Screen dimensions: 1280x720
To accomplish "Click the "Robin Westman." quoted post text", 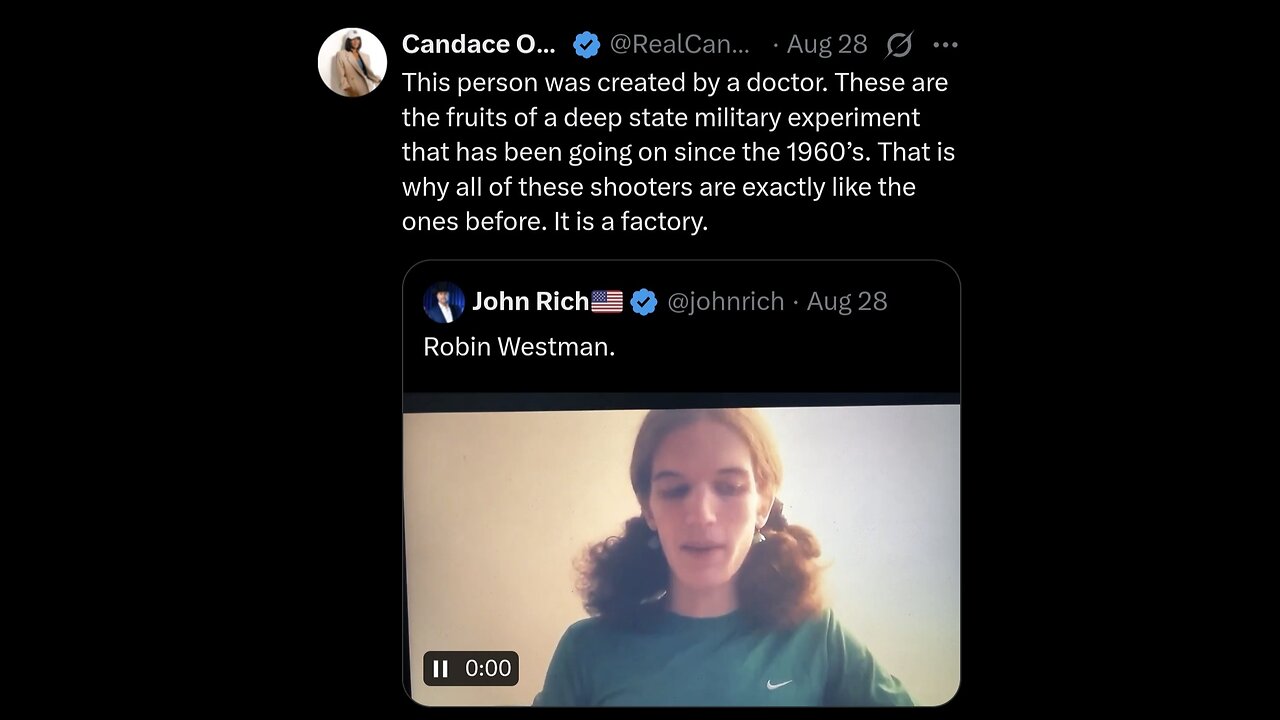I will 519,347.
